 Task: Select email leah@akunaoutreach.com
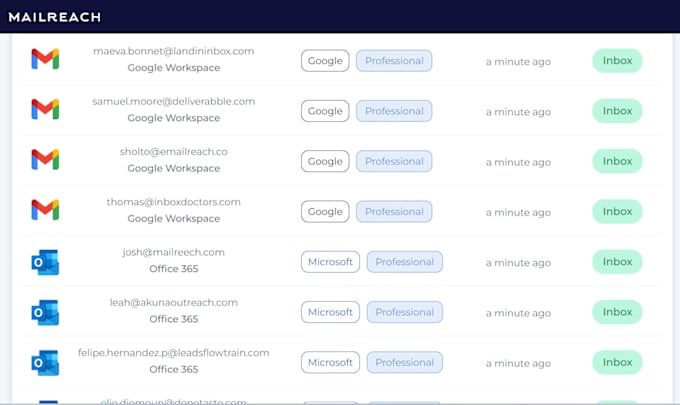coord(173,303)
